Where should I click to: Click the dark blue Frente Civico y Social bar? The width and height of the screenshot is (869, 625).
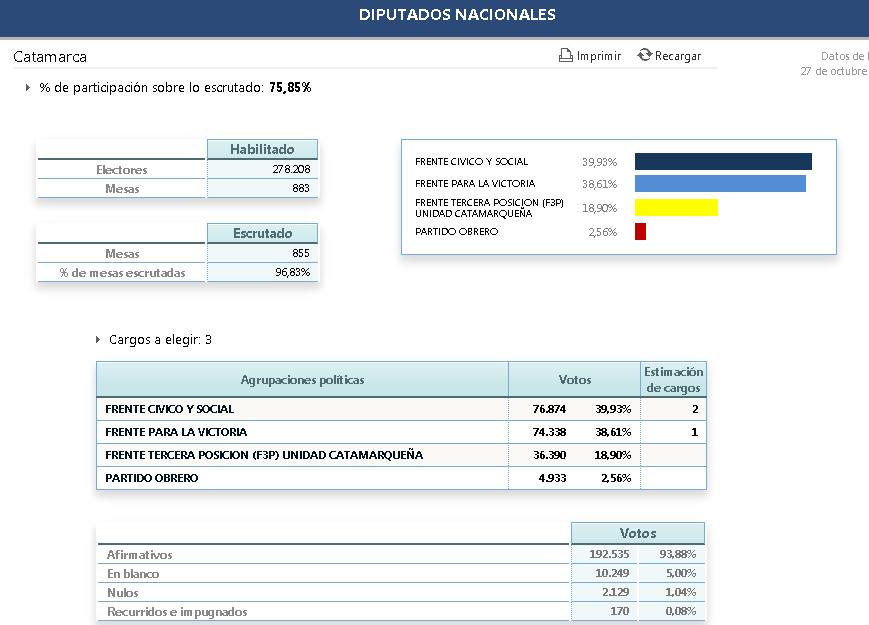coord(723,162)
